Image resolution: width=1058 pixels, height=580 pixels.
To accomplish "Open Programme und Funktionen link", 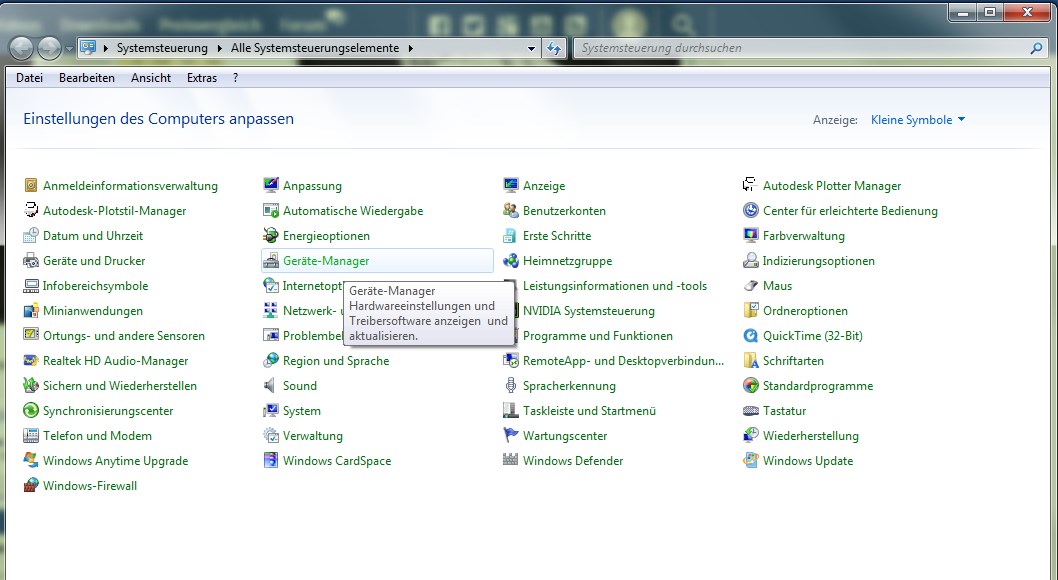I will tap(597, 336).
